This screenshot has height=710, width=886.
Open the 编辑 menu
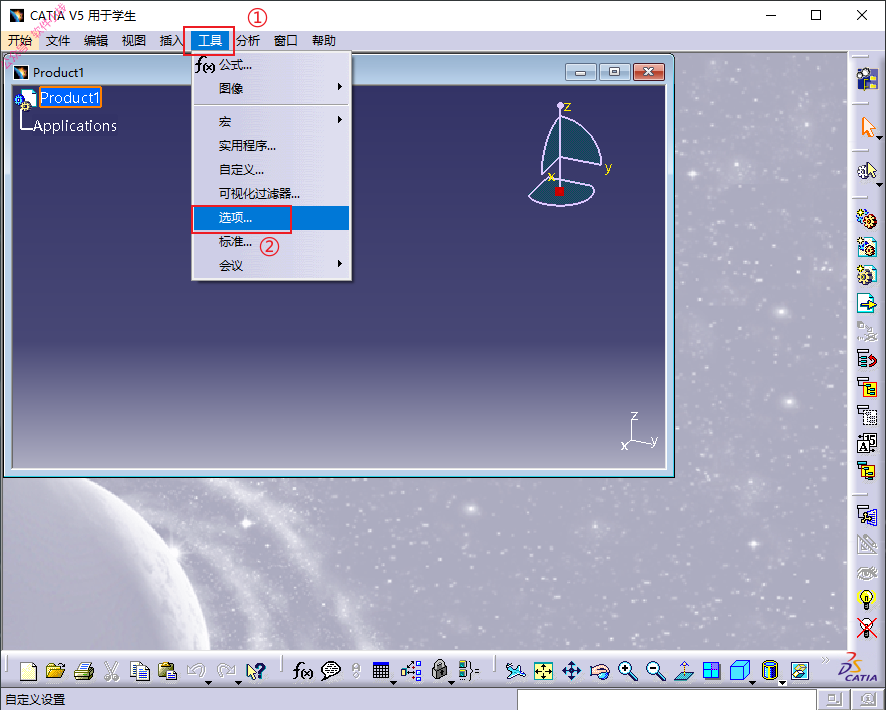95,40
